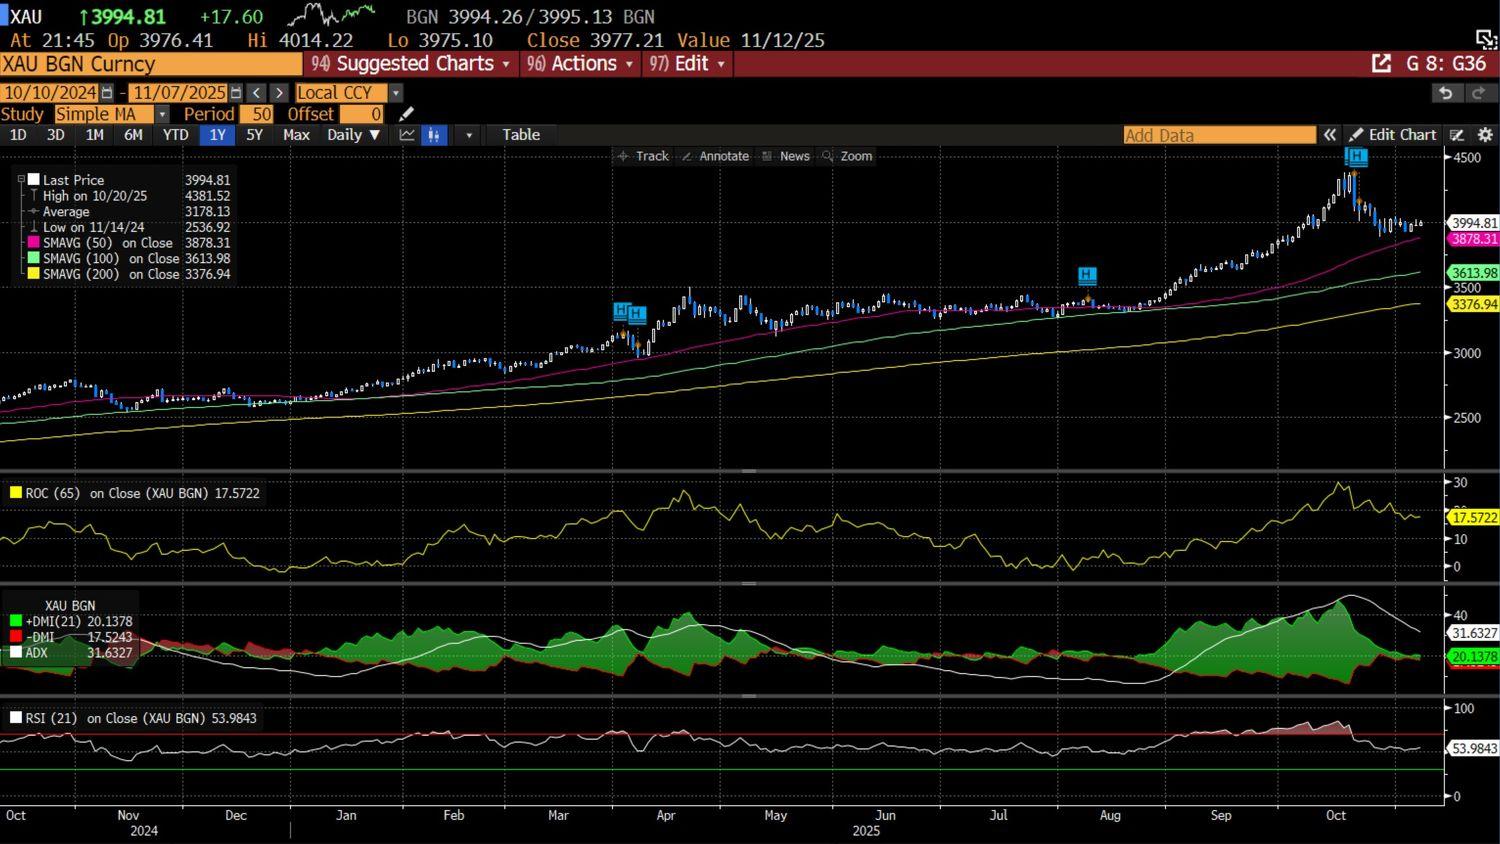Click the Edit Chart button
The height and width of the screenshot is (844, 1500).
tap(1392, 135)
